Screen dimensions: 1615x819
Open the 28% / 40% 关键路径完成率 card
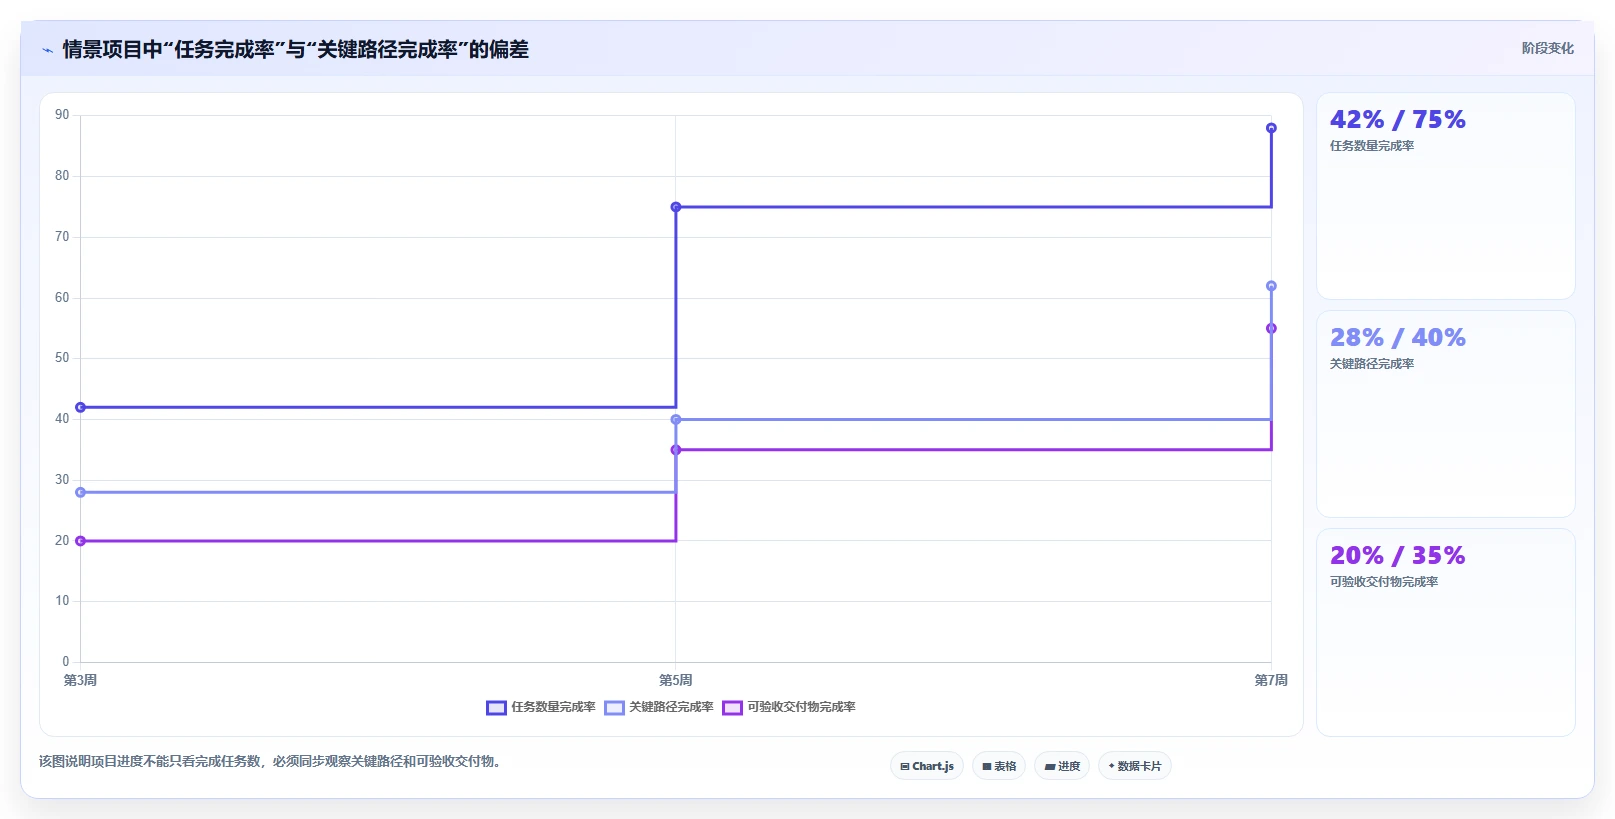pyautogui.click(x=1445, y=414)
